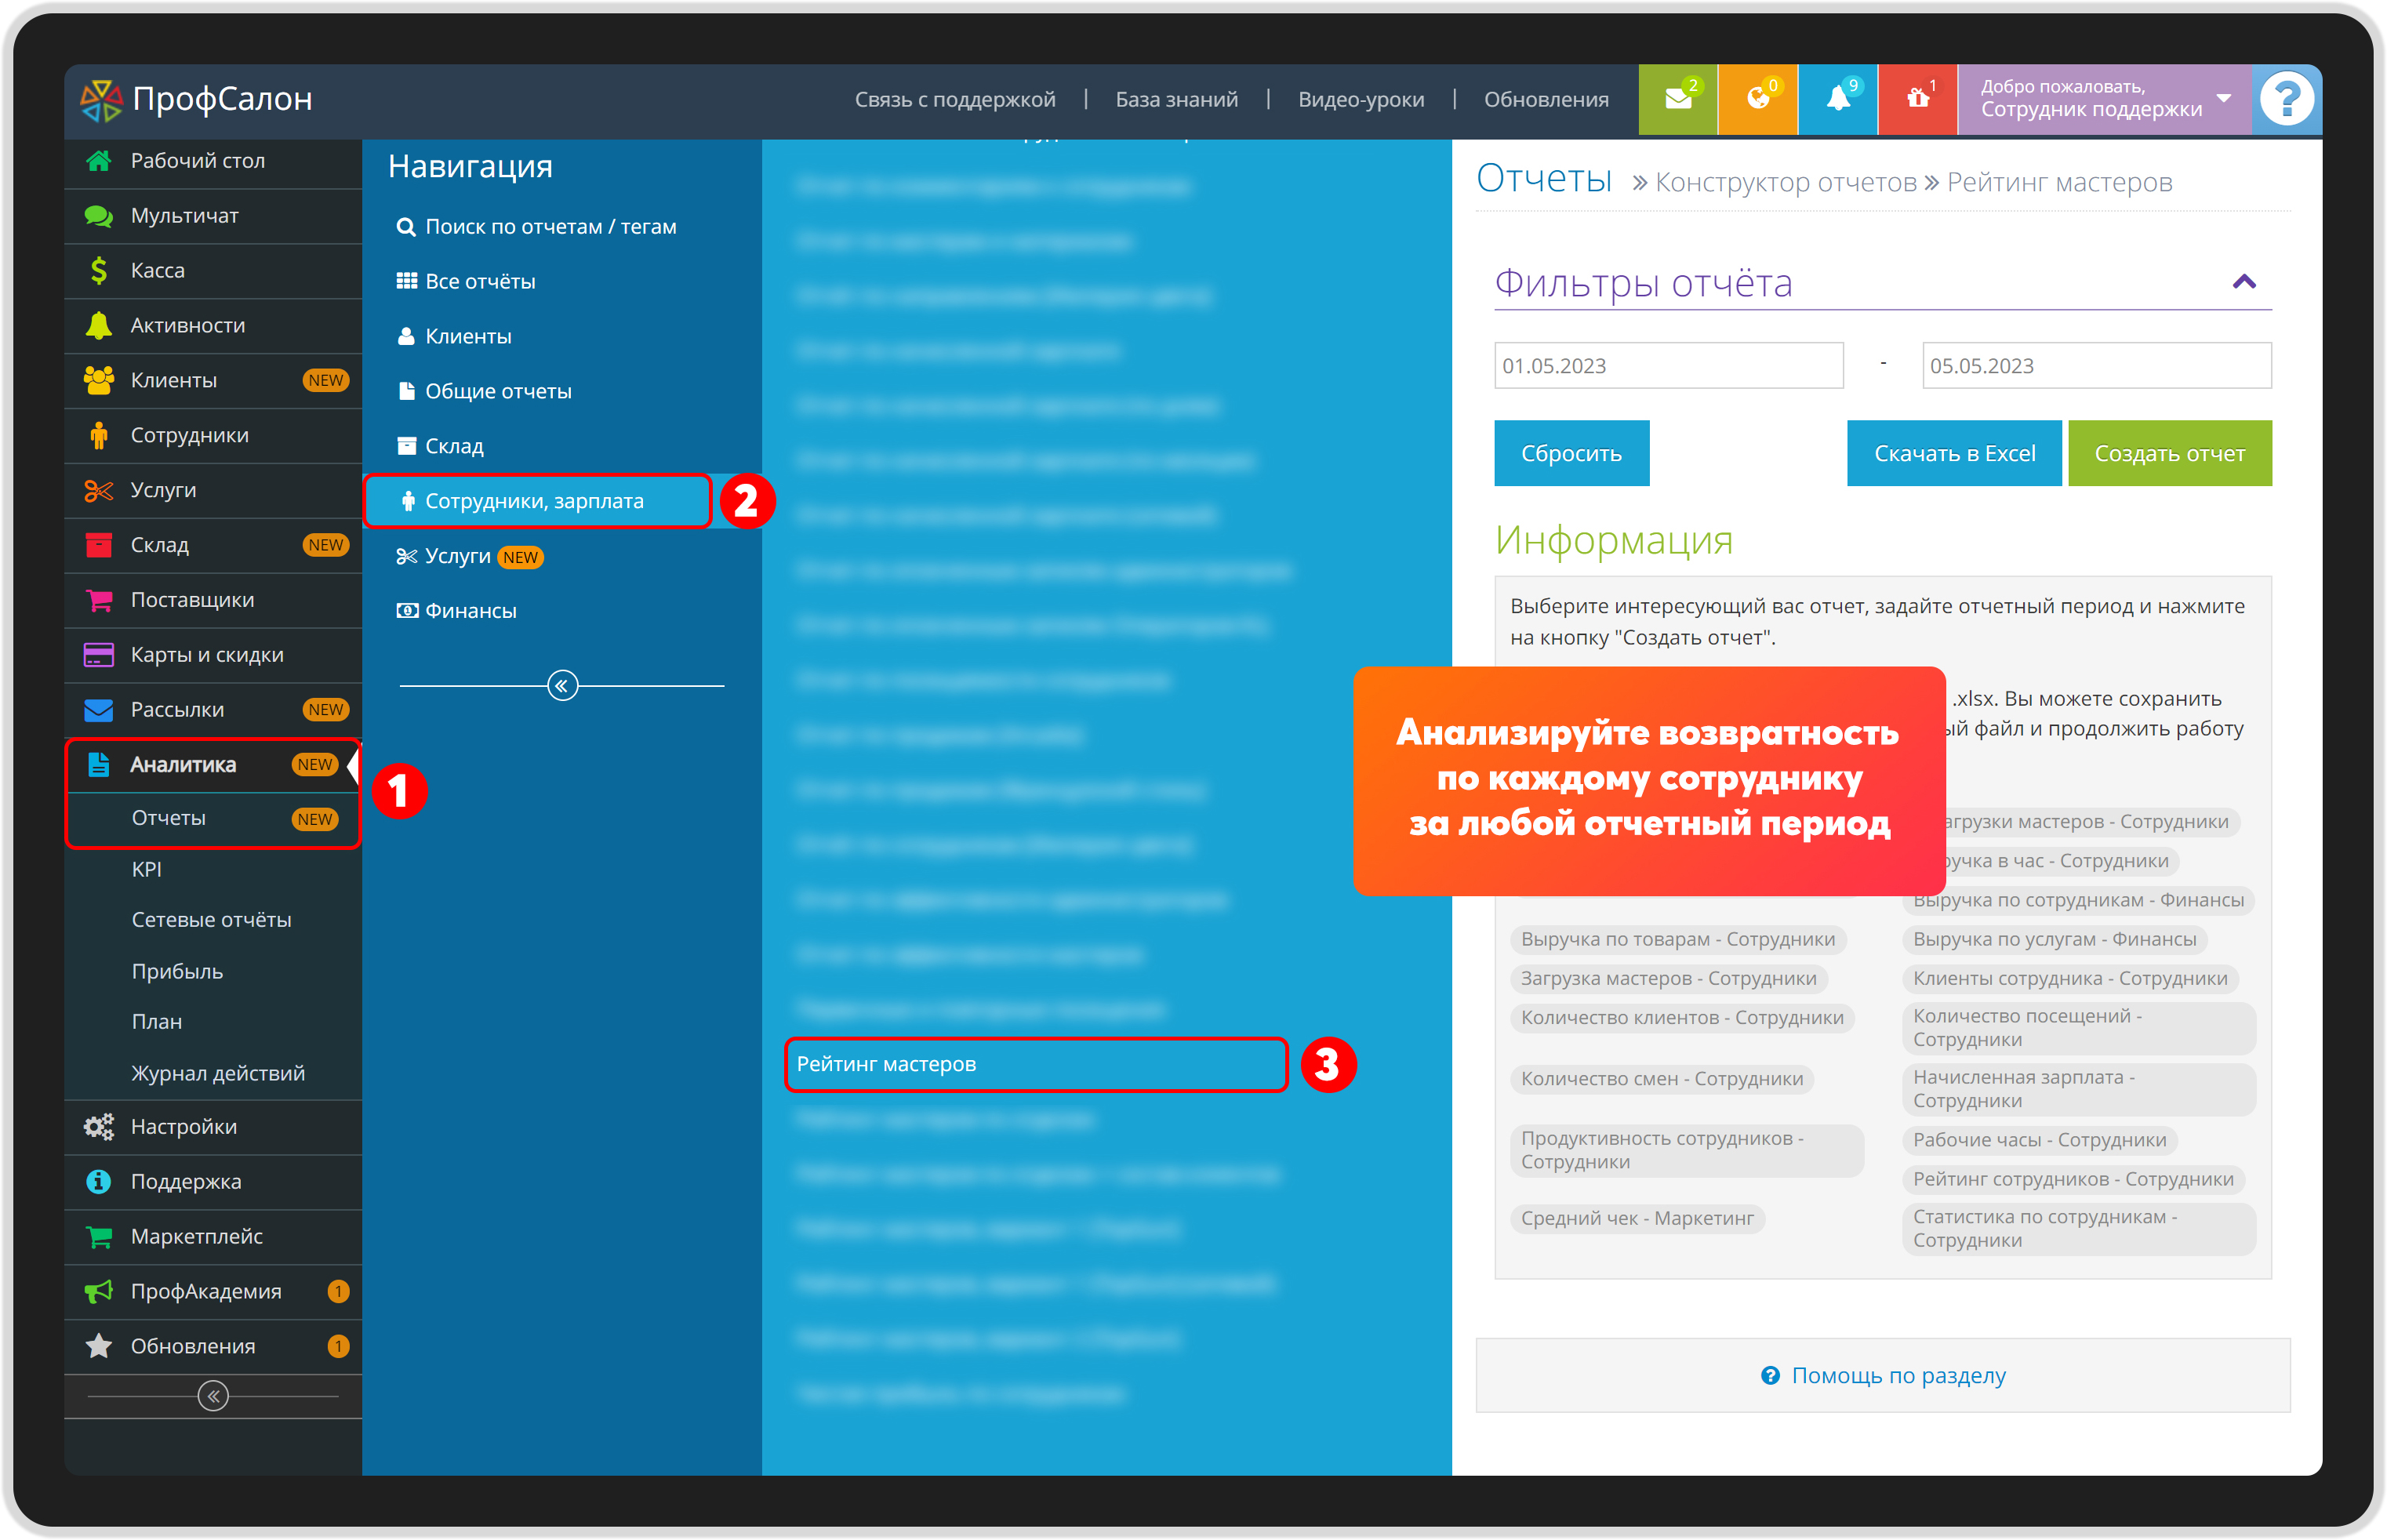Open Склад in the dark sidebar
The image size is (2387, 1540).
[x=213, y=546]
